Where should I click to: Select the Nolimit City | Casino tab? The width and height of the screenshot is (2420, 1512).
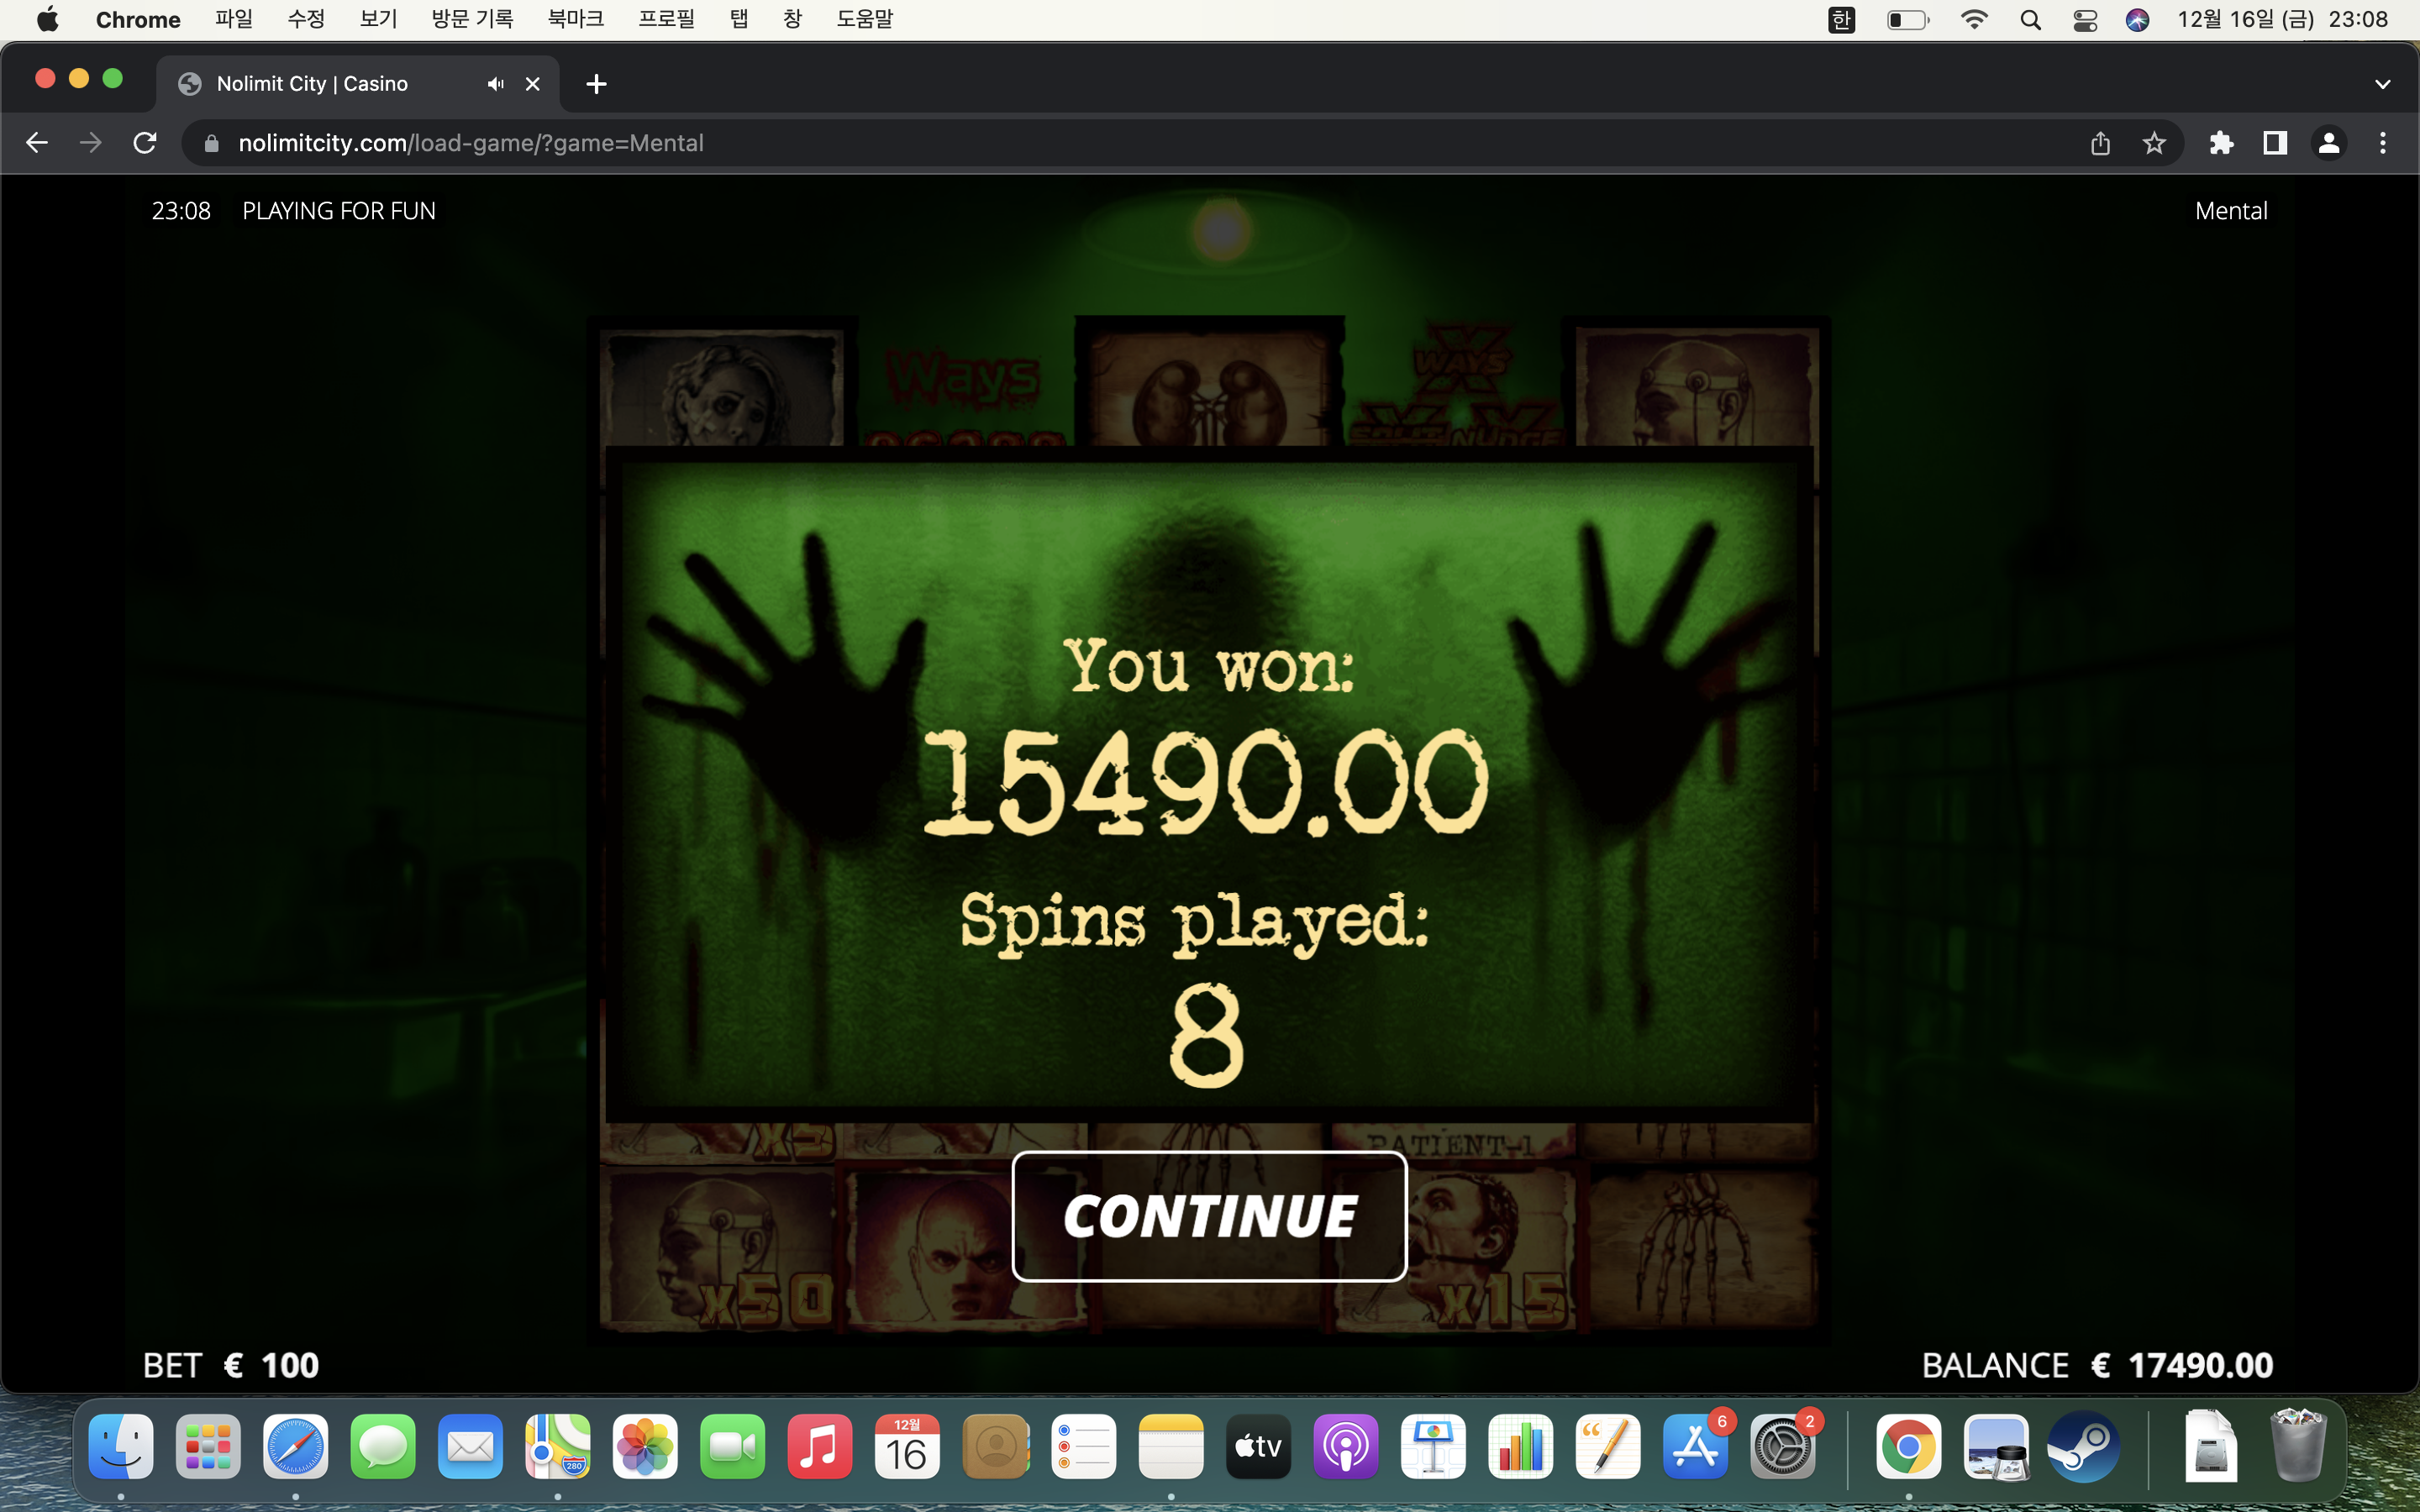click(x=357, y=84)
